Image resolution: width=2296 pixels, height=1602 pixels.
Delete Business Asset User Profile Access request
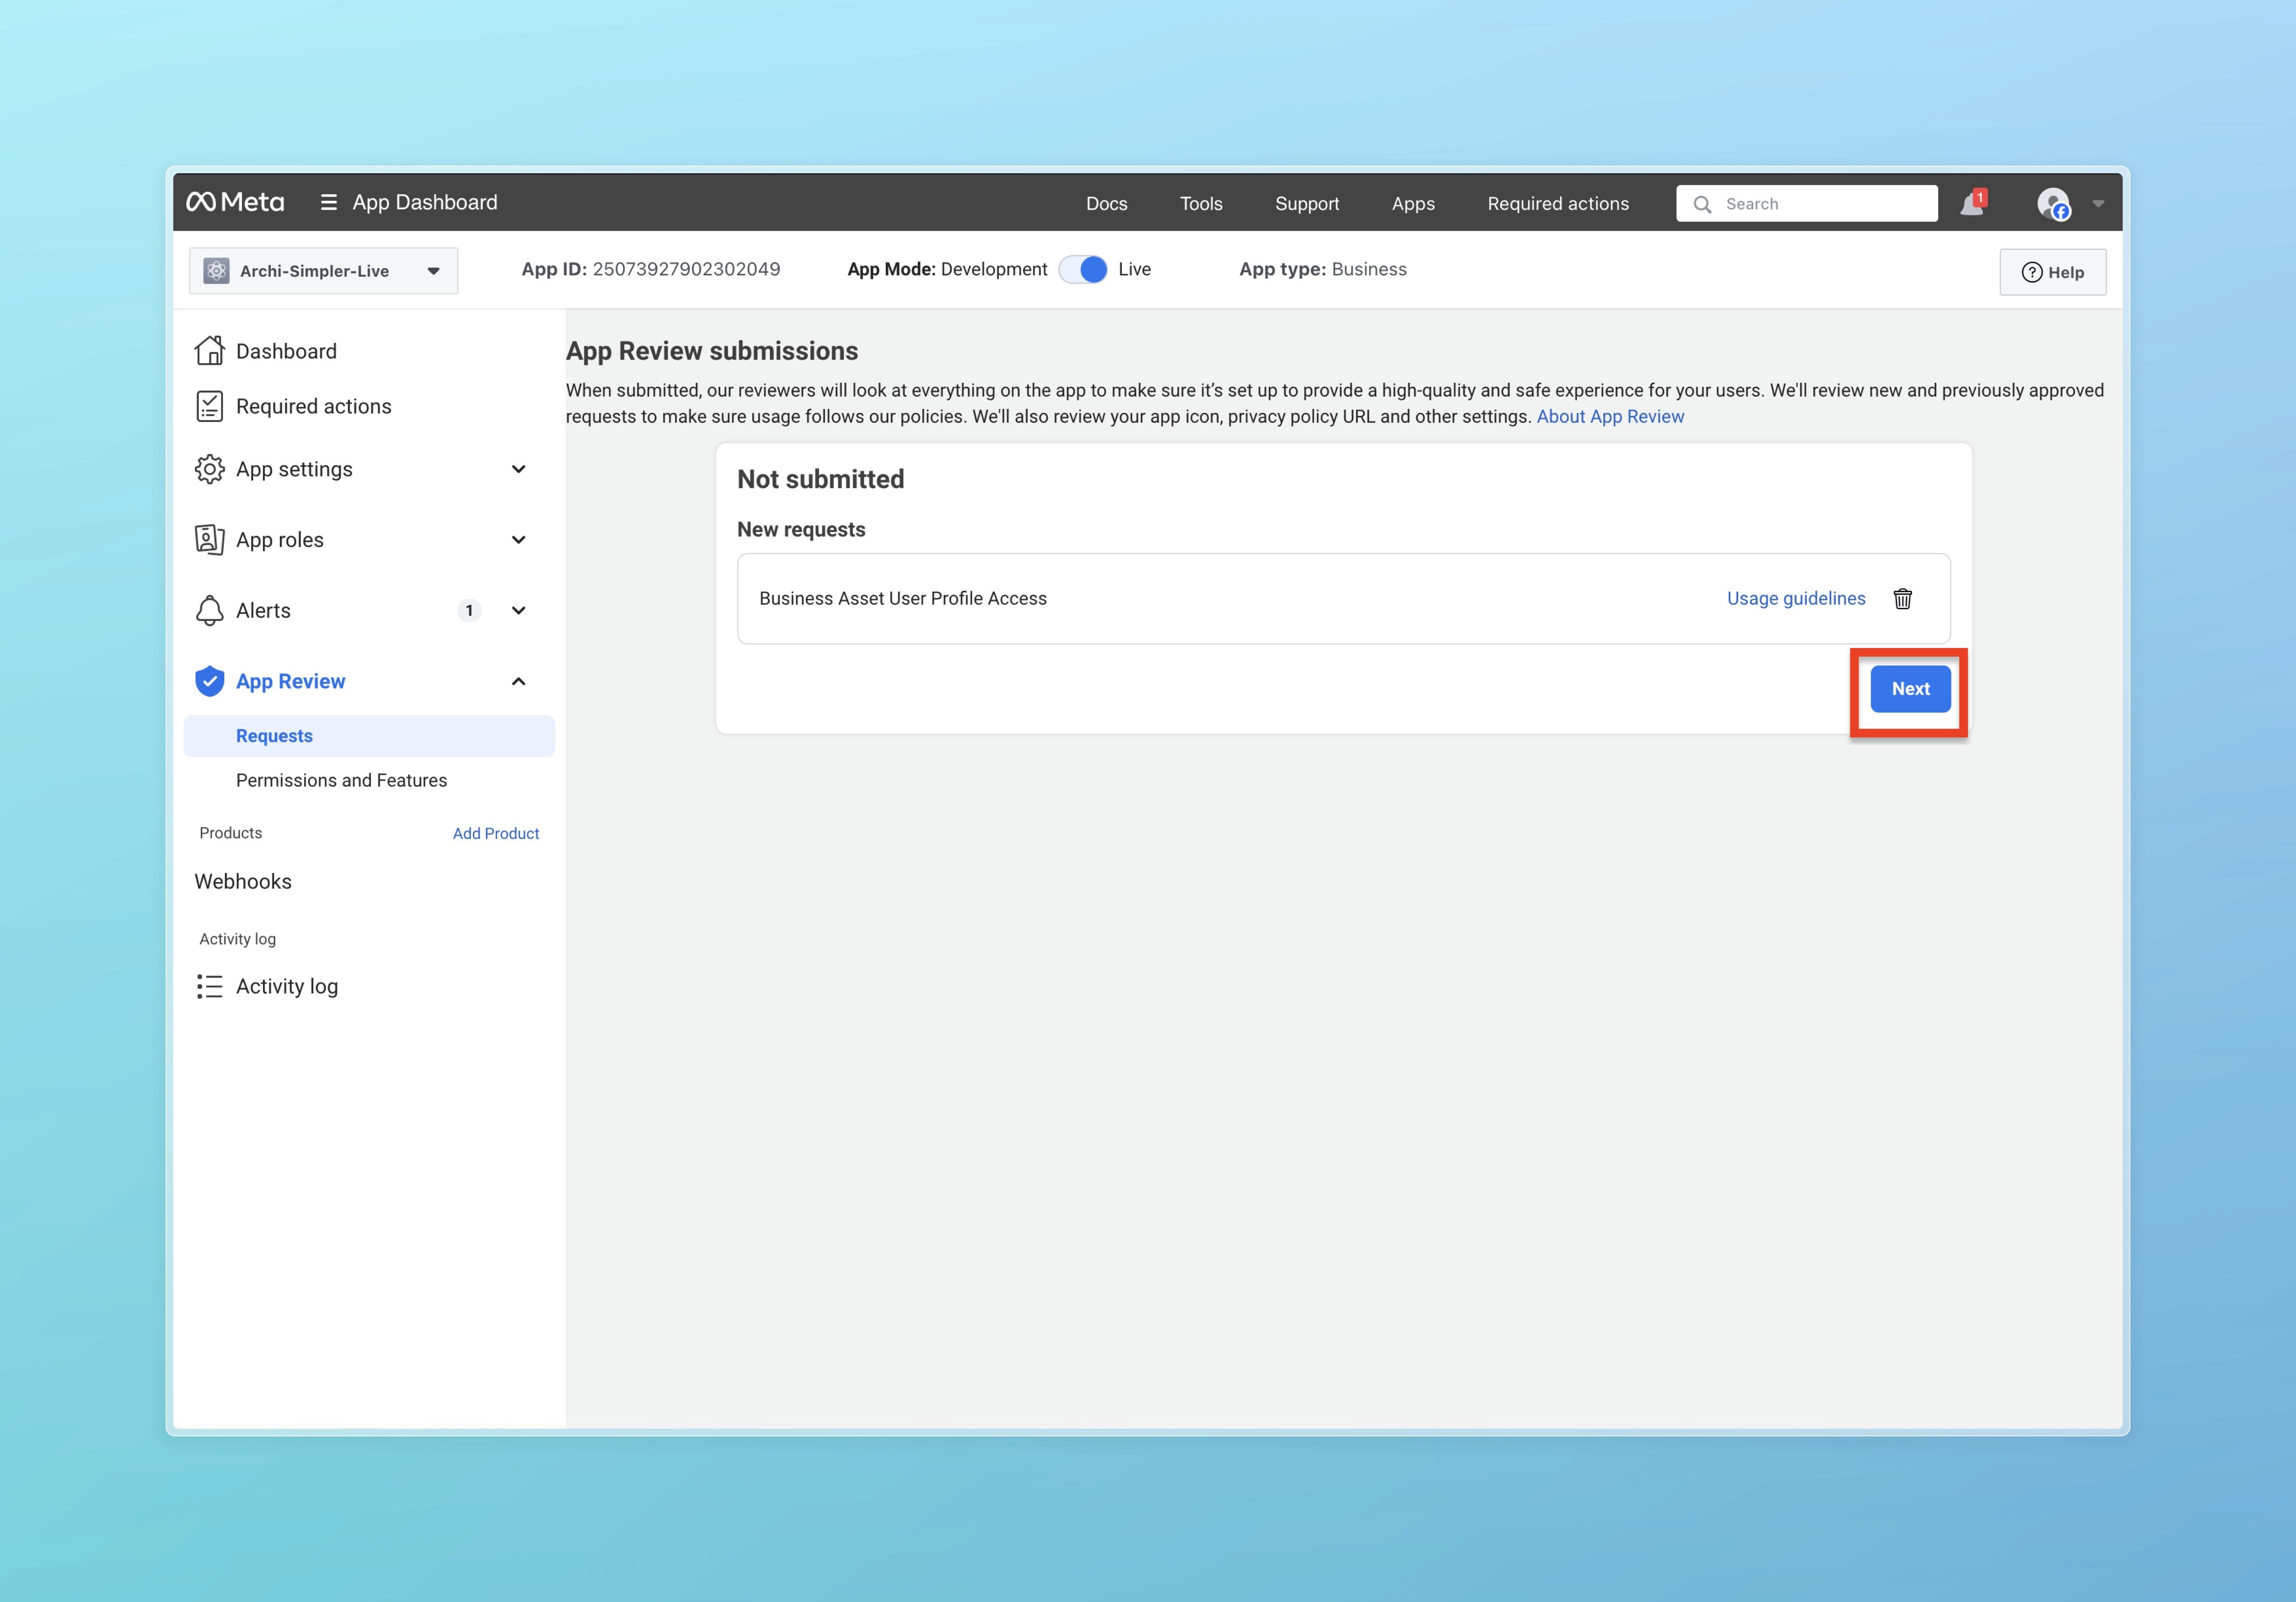1902,598
